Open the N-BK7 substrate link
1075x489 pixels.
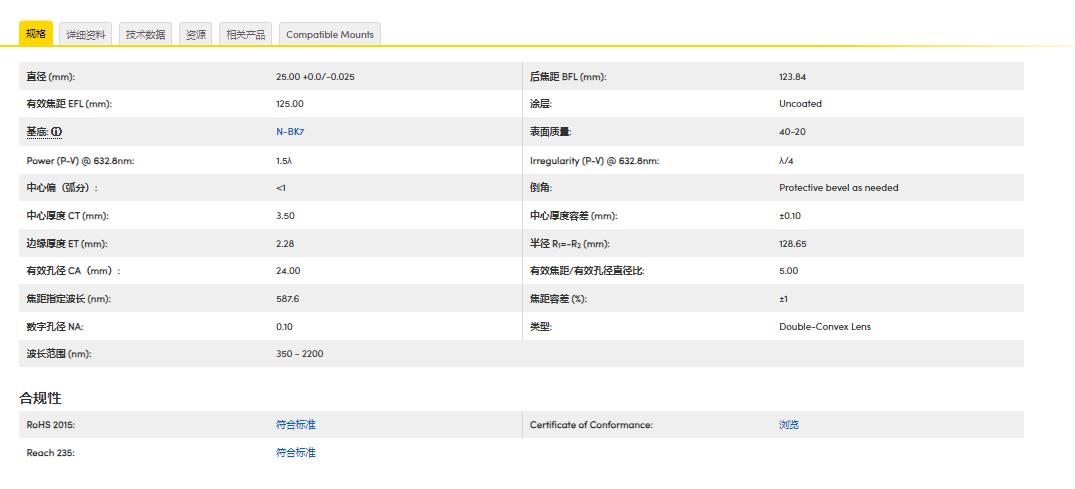(290, 132)
